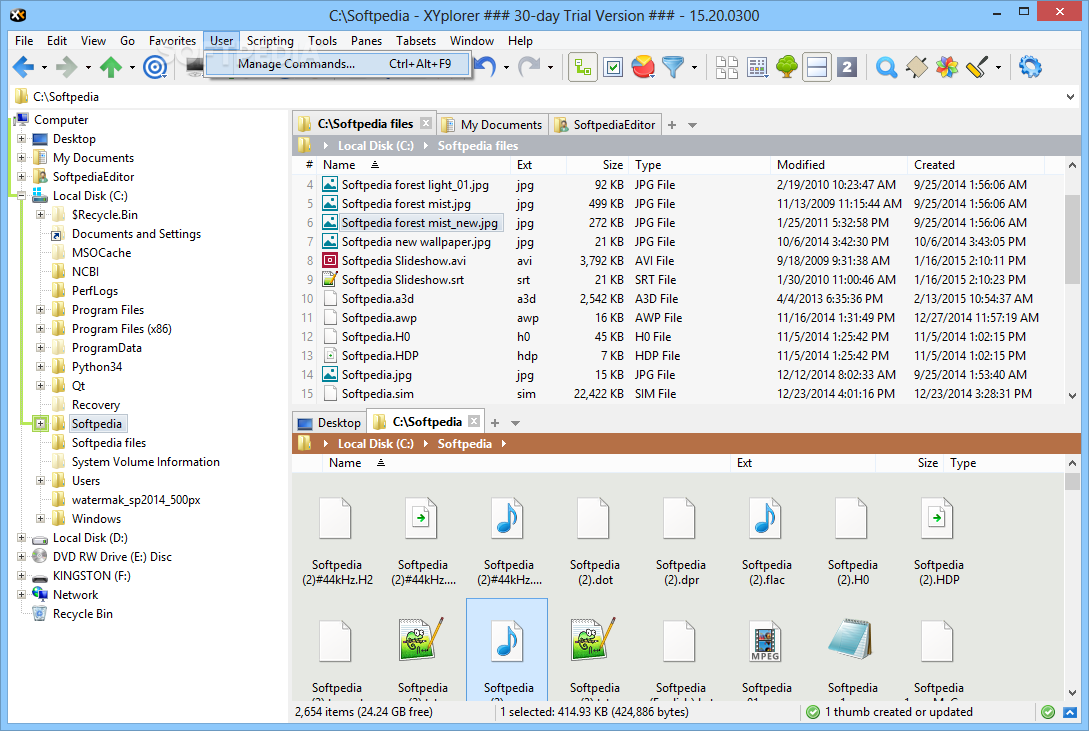Click upper pane vertical scrollbar thumb
The height and width of the screenshot is (731, 1089).
1072,240
